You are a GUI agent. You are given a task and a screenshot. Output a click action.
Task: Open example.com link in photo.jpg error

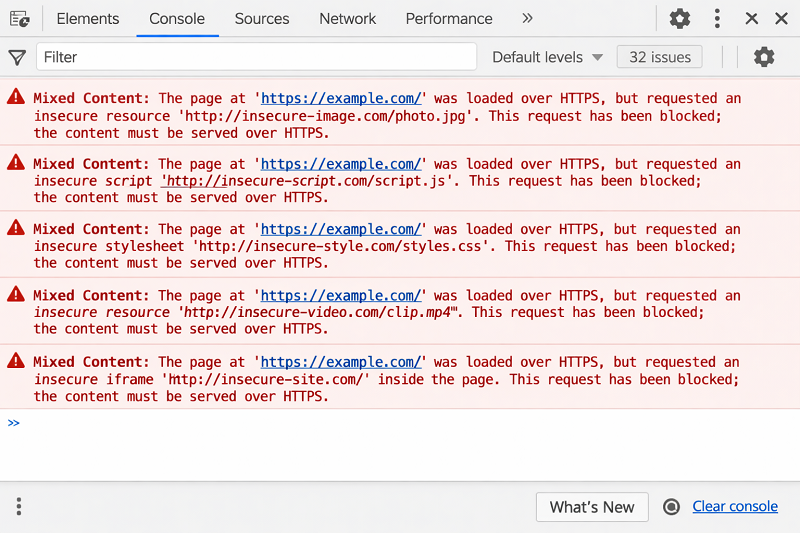[x=341, y=98]
